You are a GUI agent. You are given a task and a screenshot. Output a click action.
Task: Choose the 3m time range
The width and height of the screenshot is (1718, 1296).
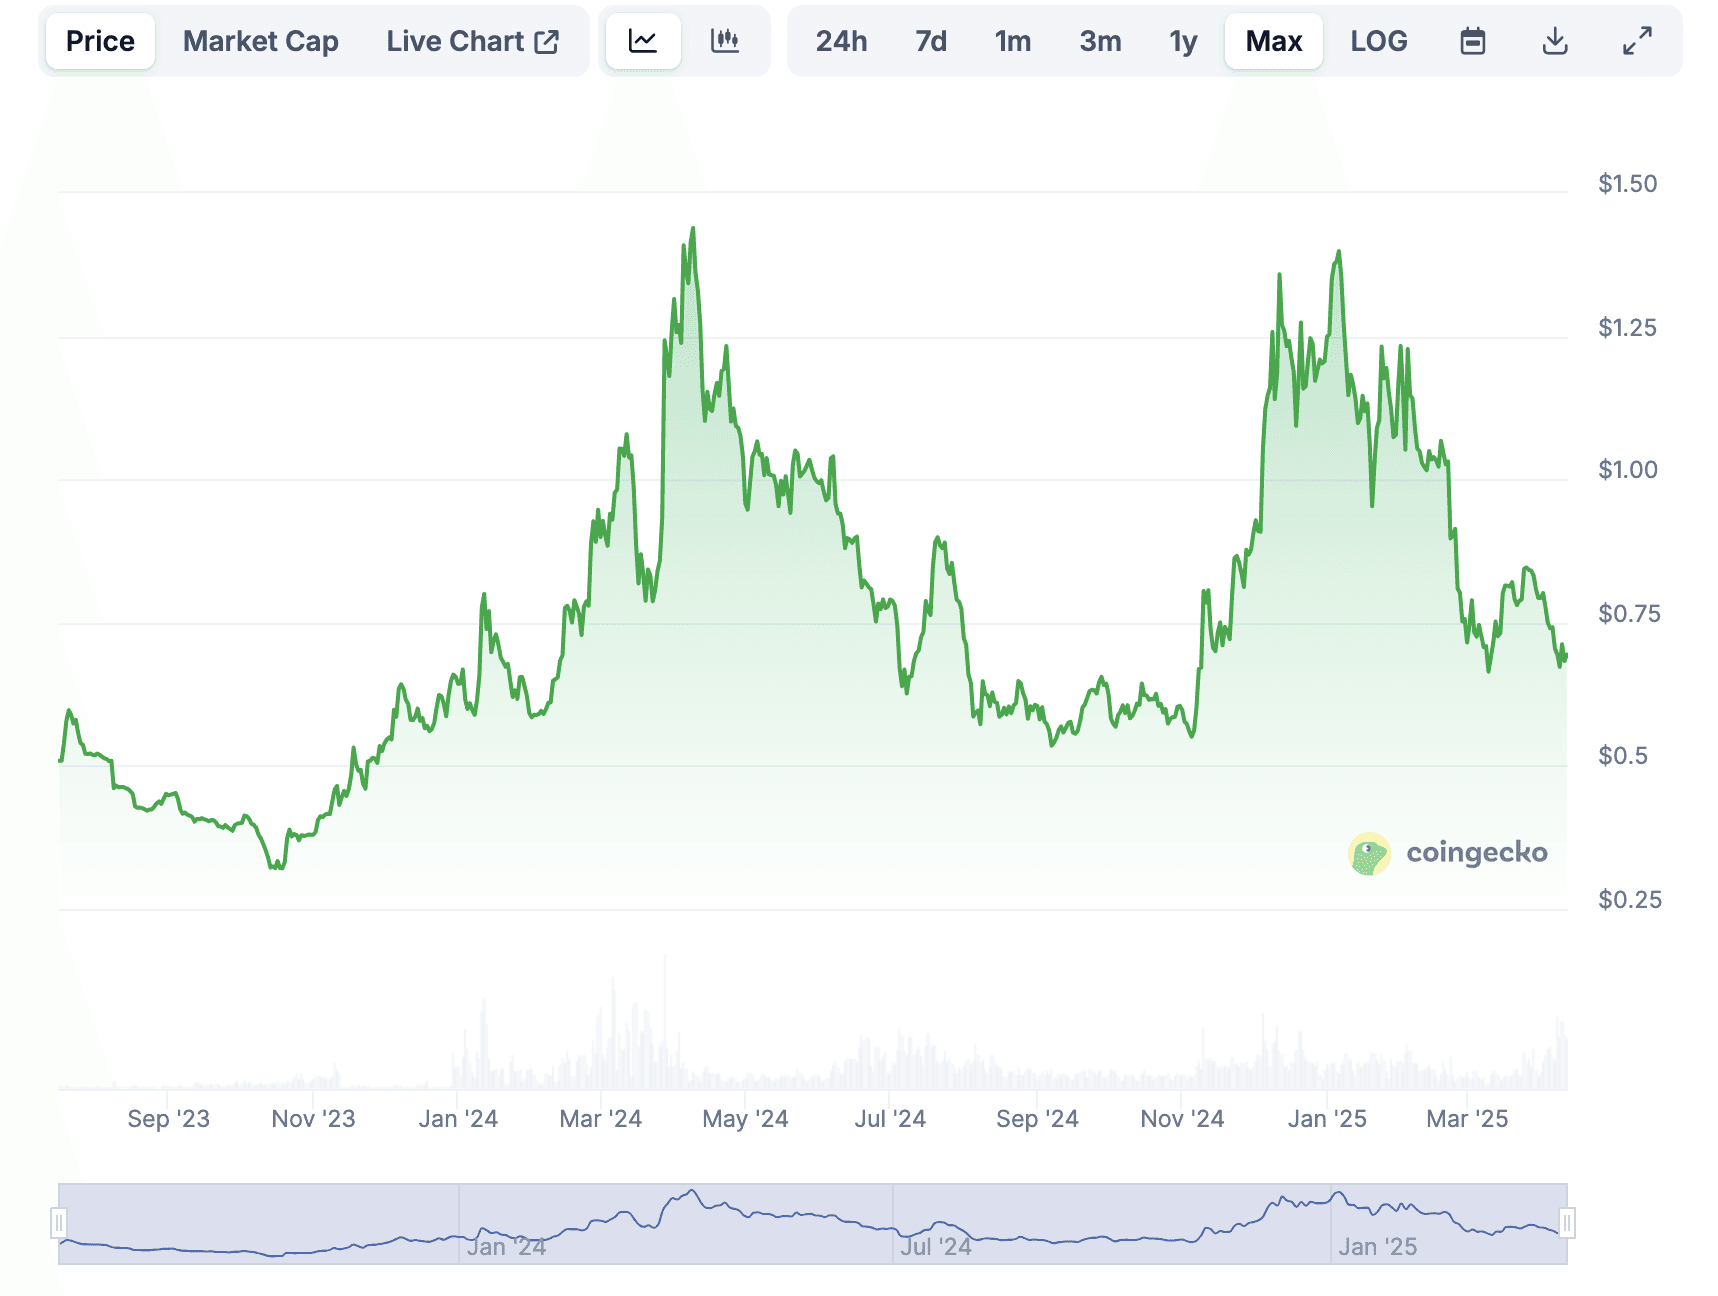click(1100, 41)
